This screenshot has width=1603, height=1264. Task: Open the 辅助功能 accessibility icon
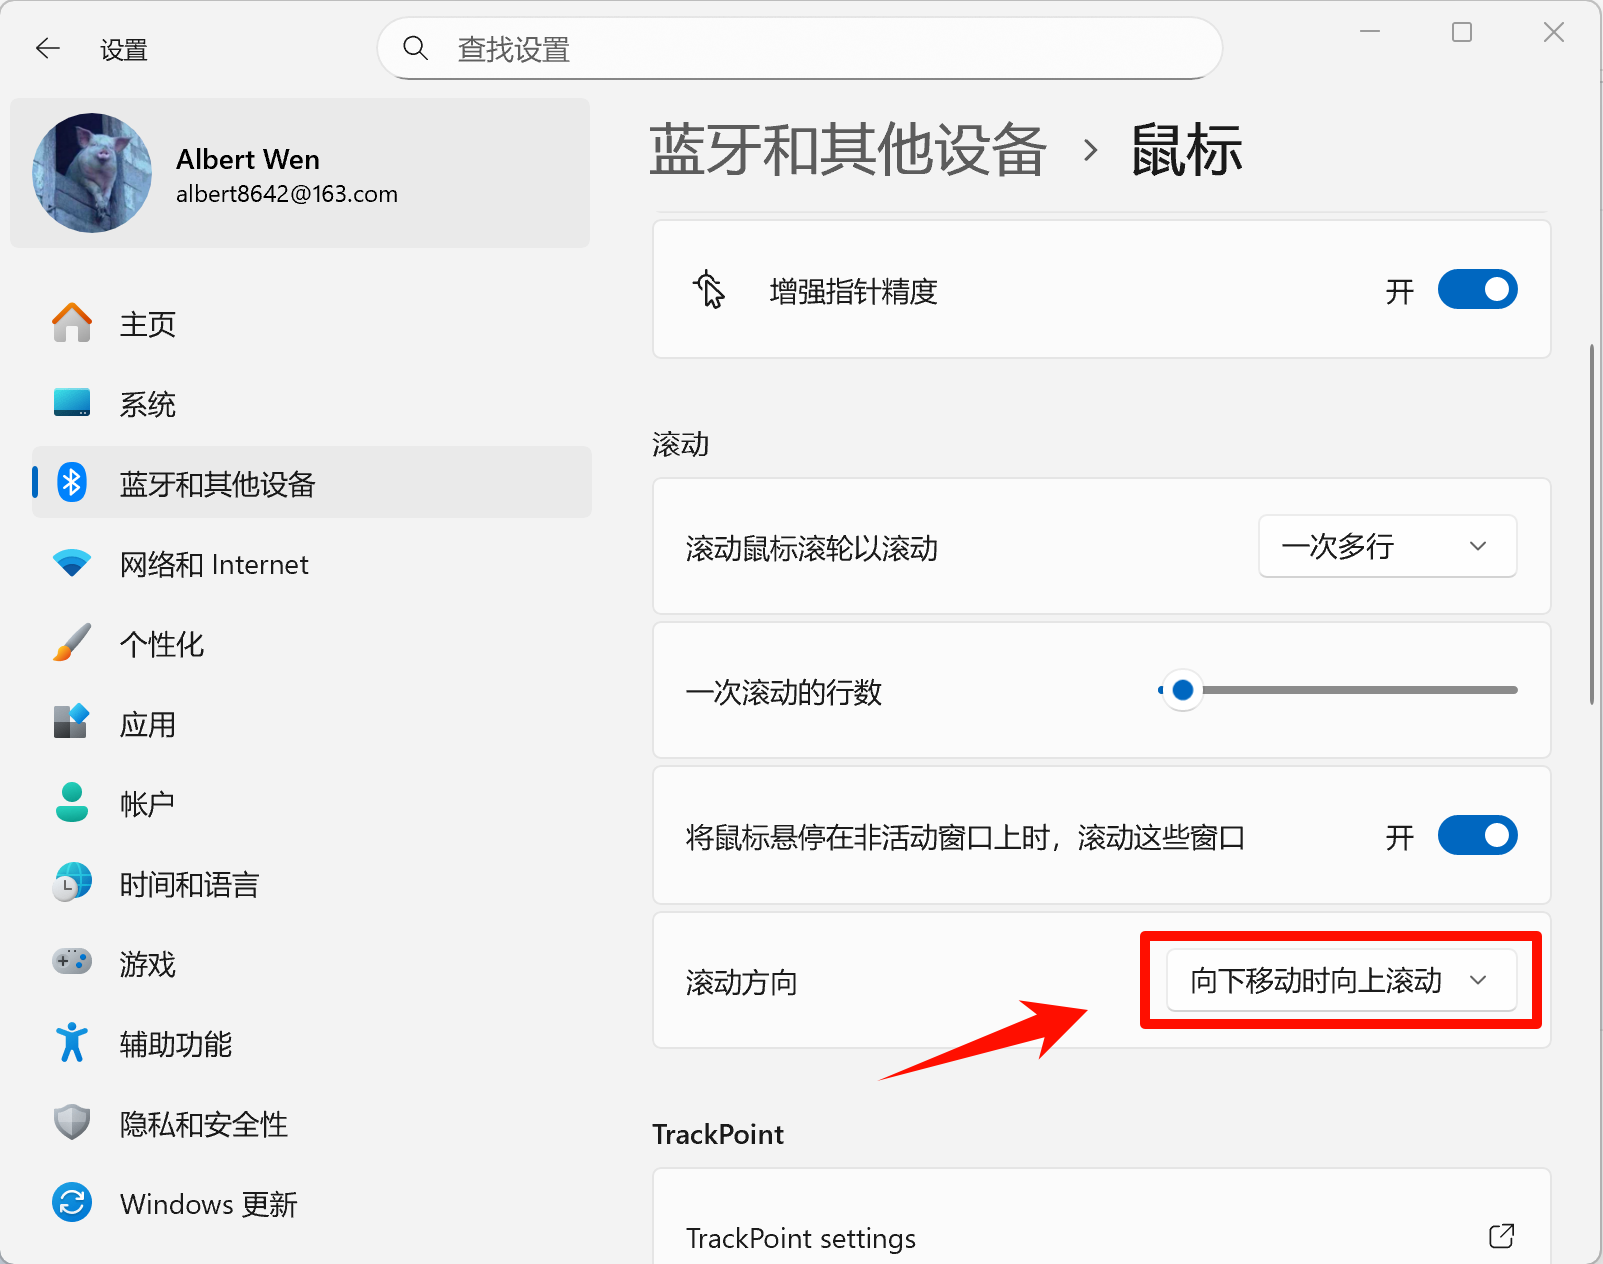(x=72, y=1043)
